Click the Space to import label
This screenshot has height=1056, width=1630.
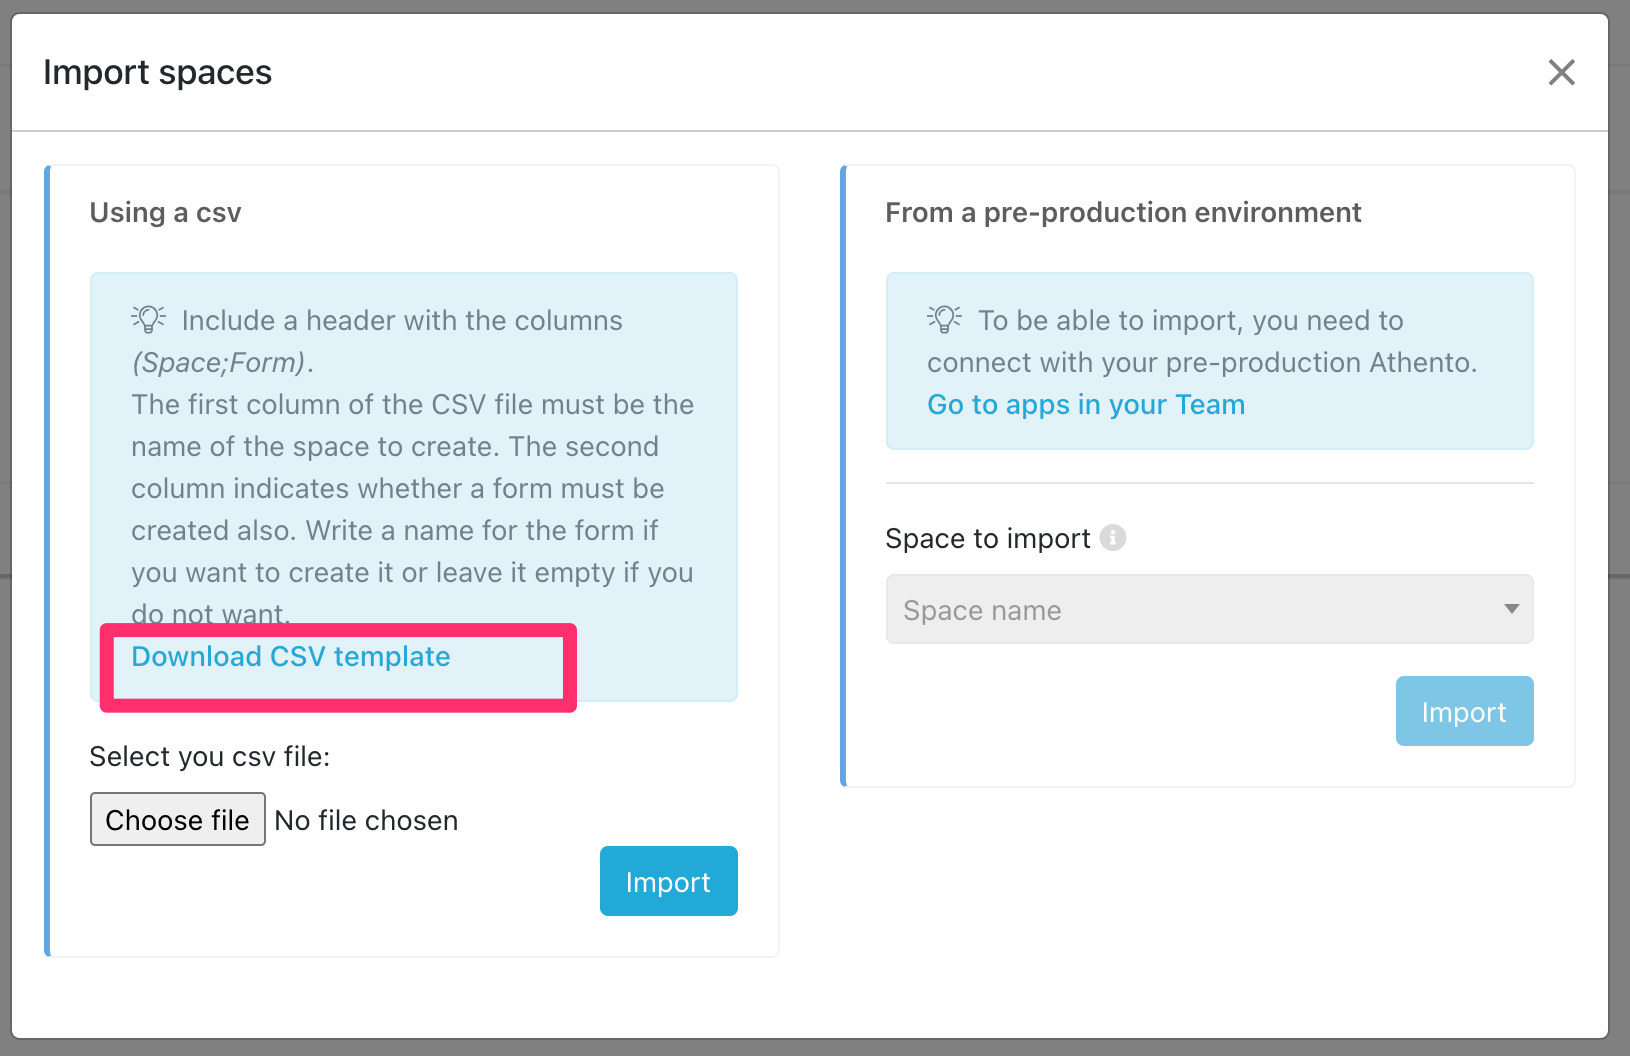pyautogui.click(x=987, y=539)
